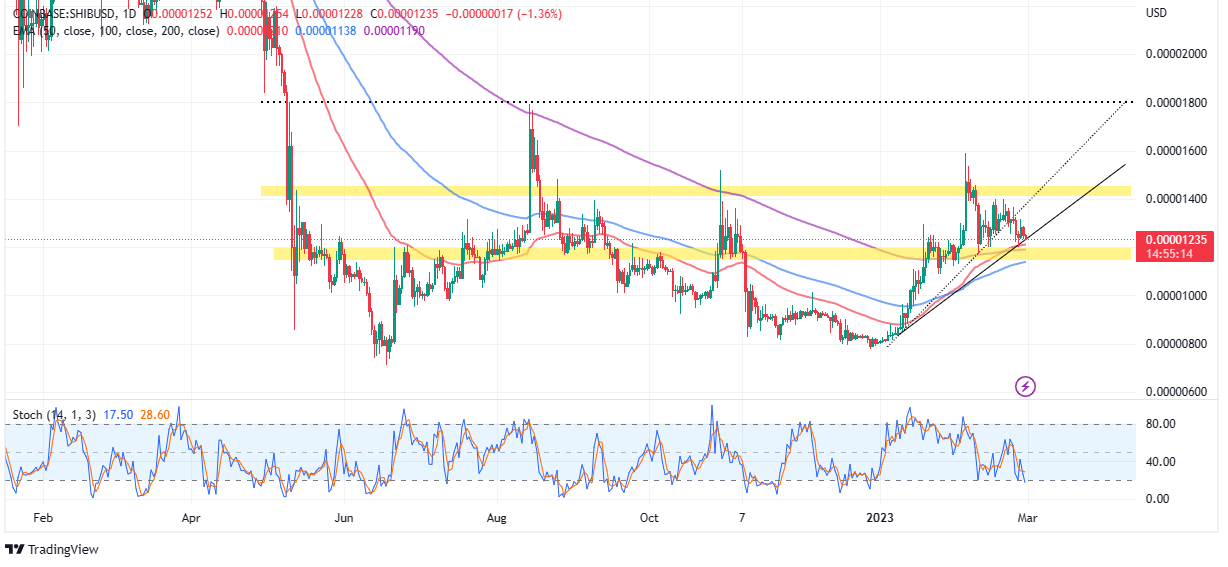Image resolution: width=1228 pixels, height=567 pixels.
Task: Click the purple lightning bolt events icon
Action: (1024, 385)
